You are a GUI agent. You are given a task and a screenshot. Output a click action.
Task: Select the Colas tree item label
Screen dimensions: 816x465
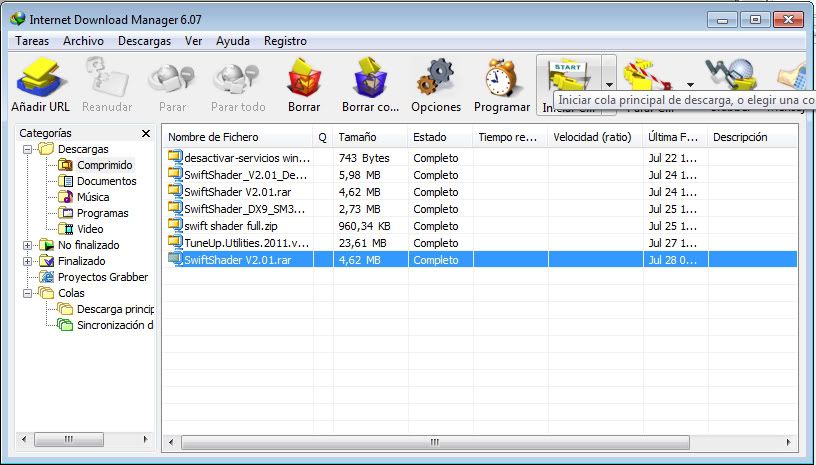[71, 293]
